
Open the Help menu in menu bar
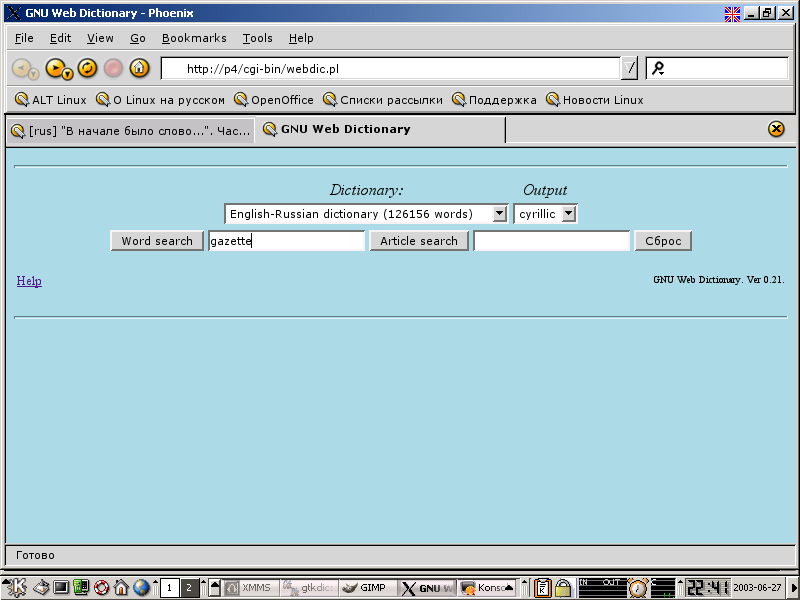(301, 38)
